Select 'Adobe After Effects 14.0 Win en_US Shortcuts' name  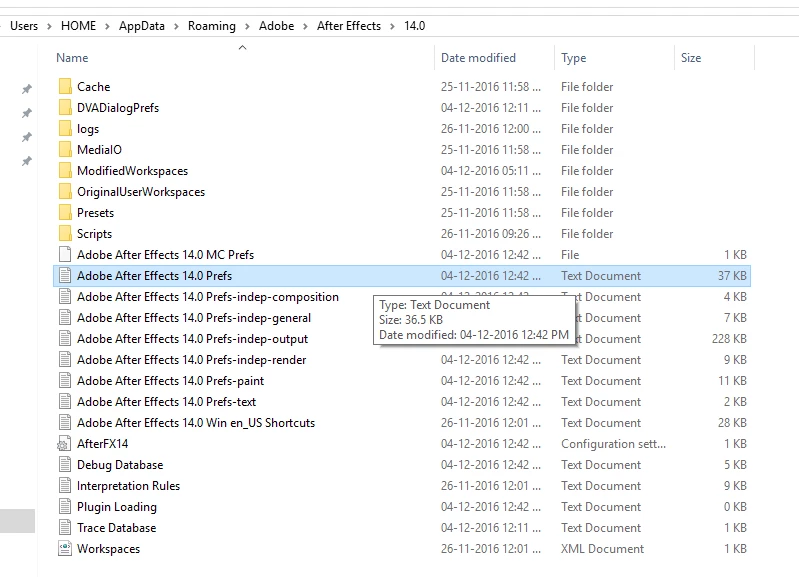click(196, 423)
